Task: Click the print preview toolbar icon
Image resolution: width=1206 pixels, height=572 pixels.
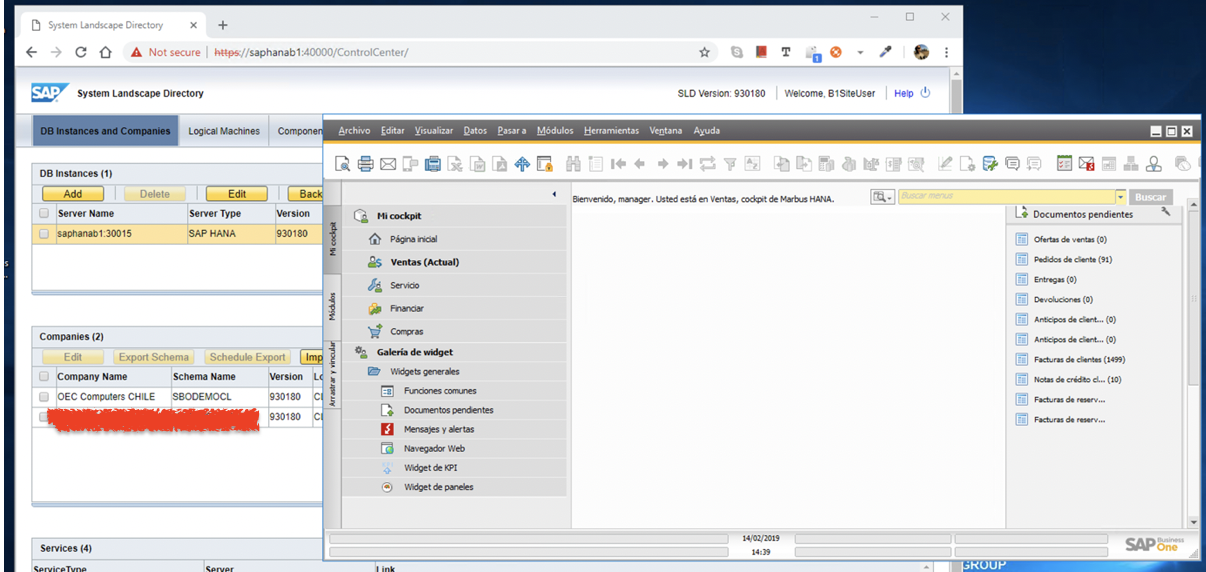Action: click(x=343, y=164)
